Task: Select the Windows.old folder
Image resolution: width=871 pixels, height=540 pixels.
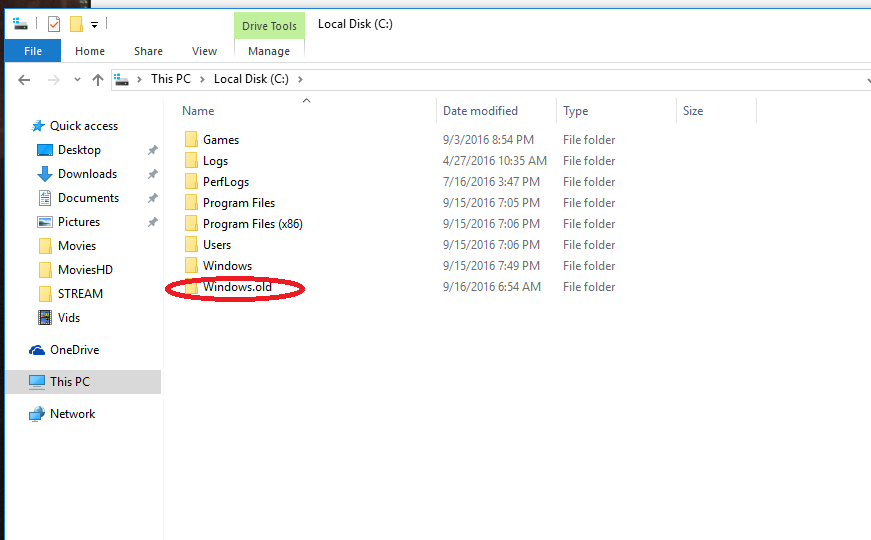Action: [x=237, y=287]
